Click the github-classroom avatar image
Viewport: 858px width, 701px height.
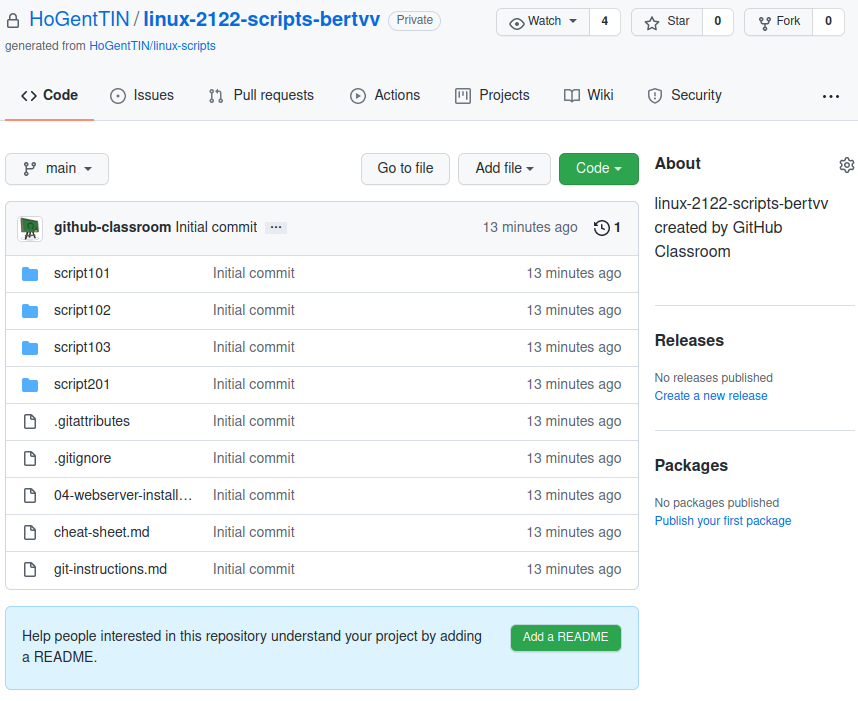coord(30,228)
